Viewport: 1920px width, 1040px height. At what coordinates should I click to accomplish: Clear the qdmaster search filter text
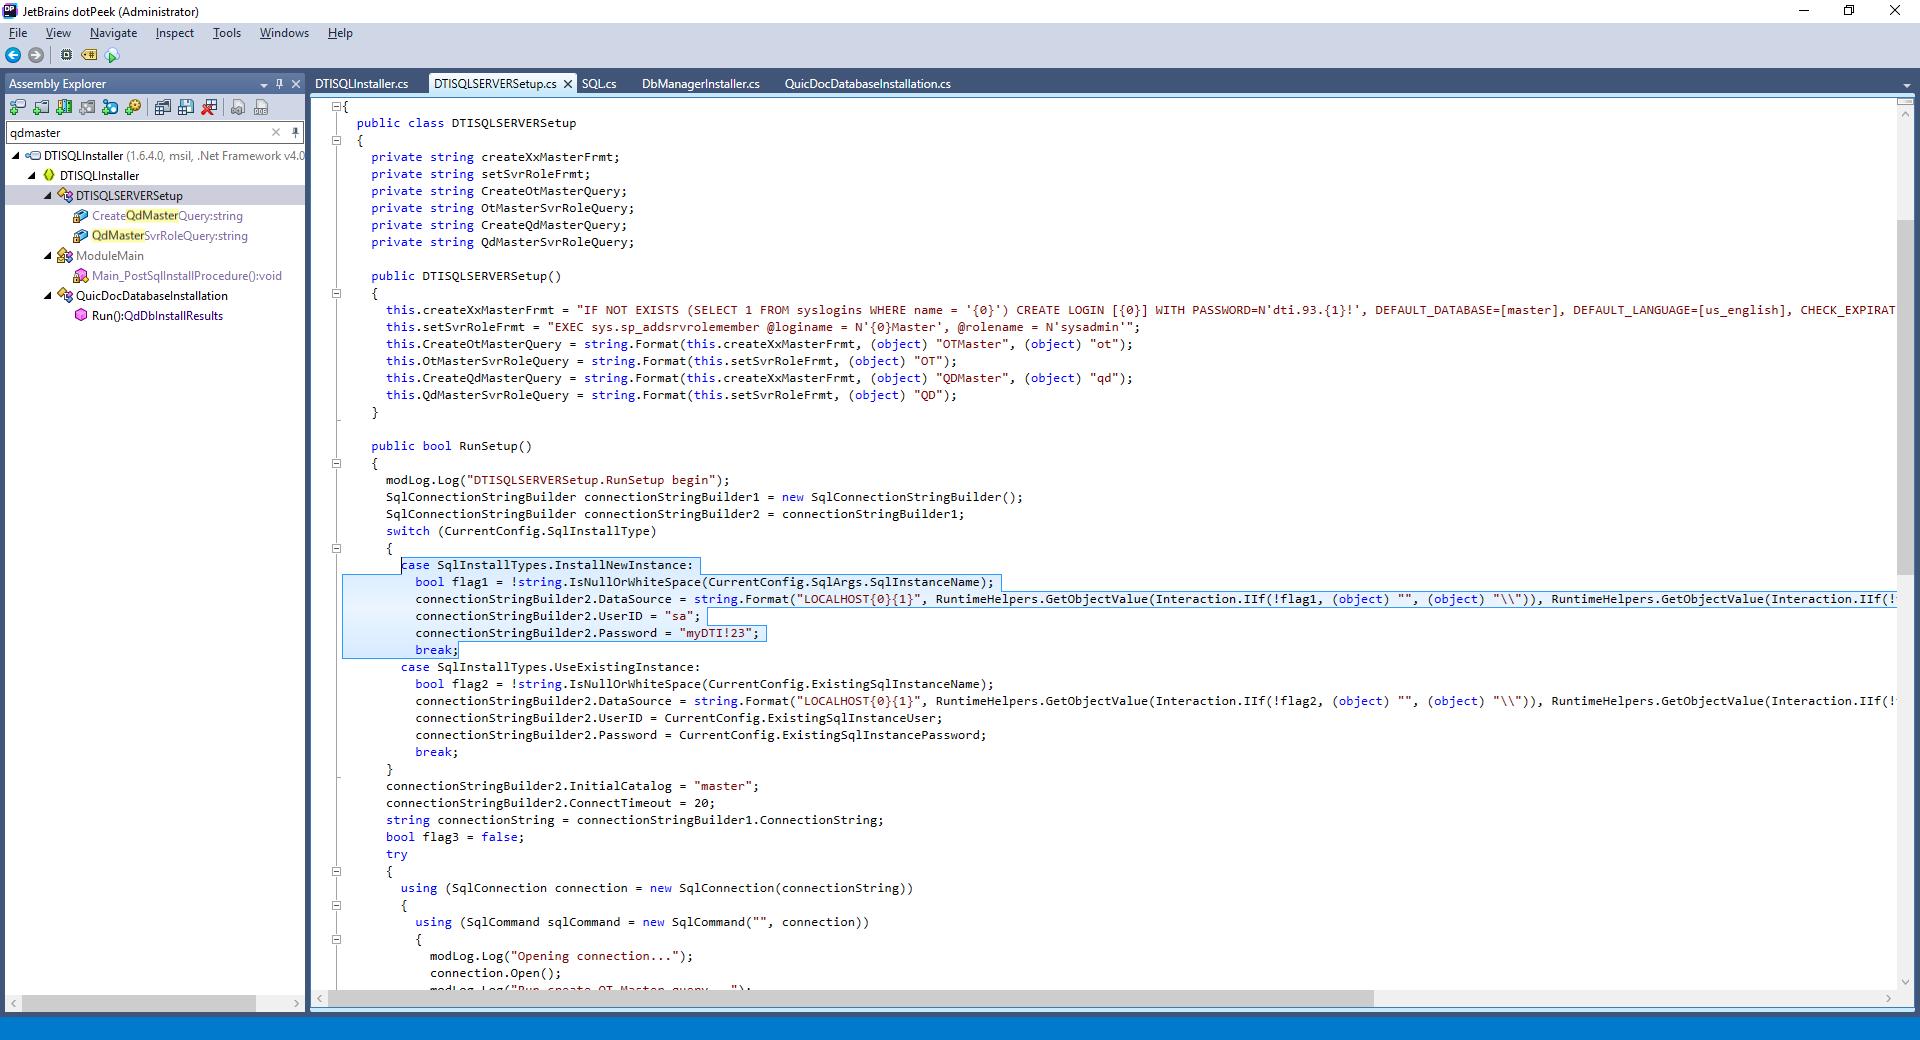[x=276, y=132]
